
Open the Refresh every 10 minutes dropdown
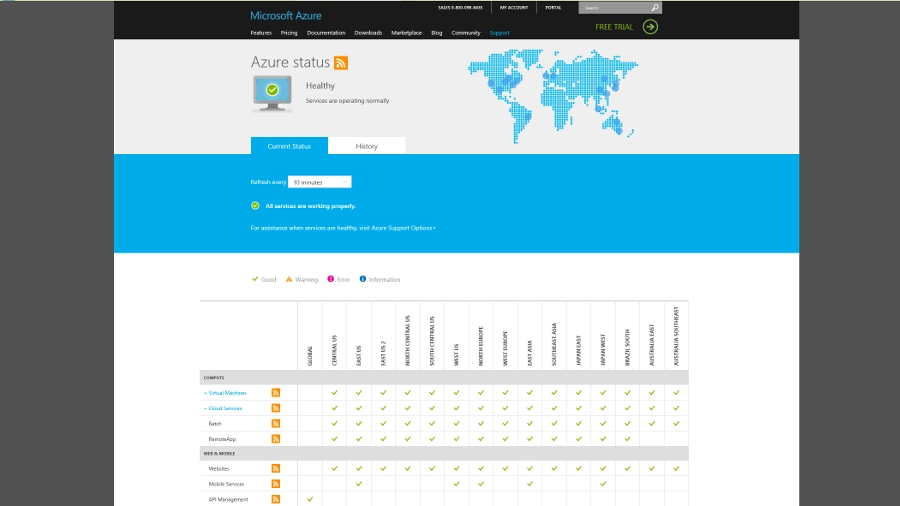(x=319, y=182)
